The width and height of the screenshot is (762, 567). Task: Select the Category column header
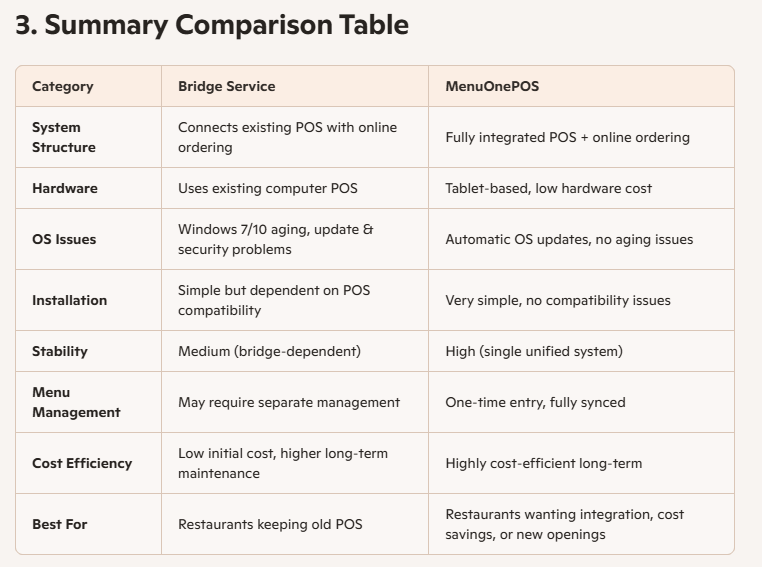[63, 86]
